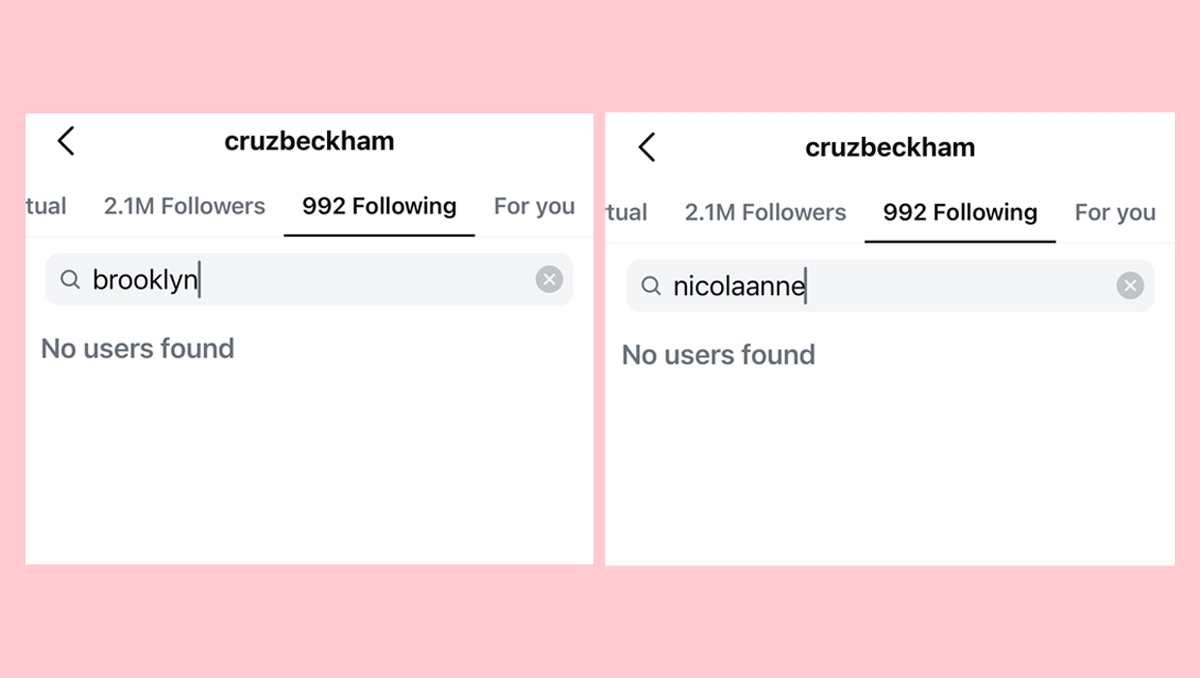This screenshot has height=678, width=1200.
Task: Click the No users found message on the right
Action: [x=718, y=354]
